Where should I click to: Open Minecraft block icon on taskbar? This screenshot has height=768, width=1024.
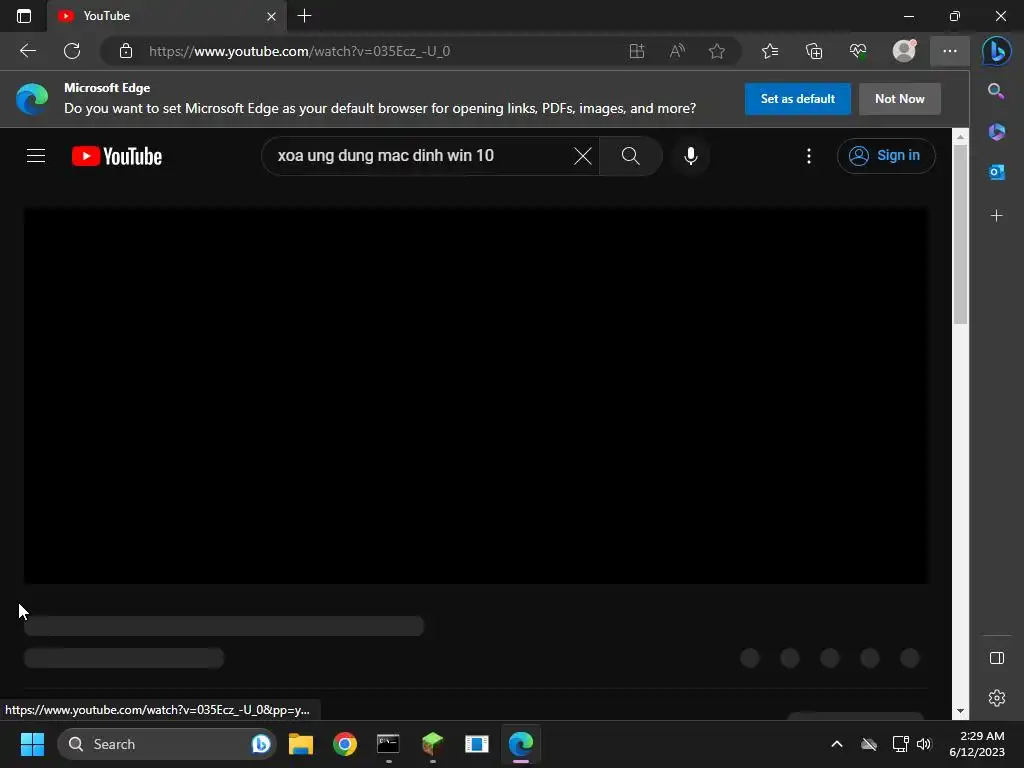coord(432,744)
